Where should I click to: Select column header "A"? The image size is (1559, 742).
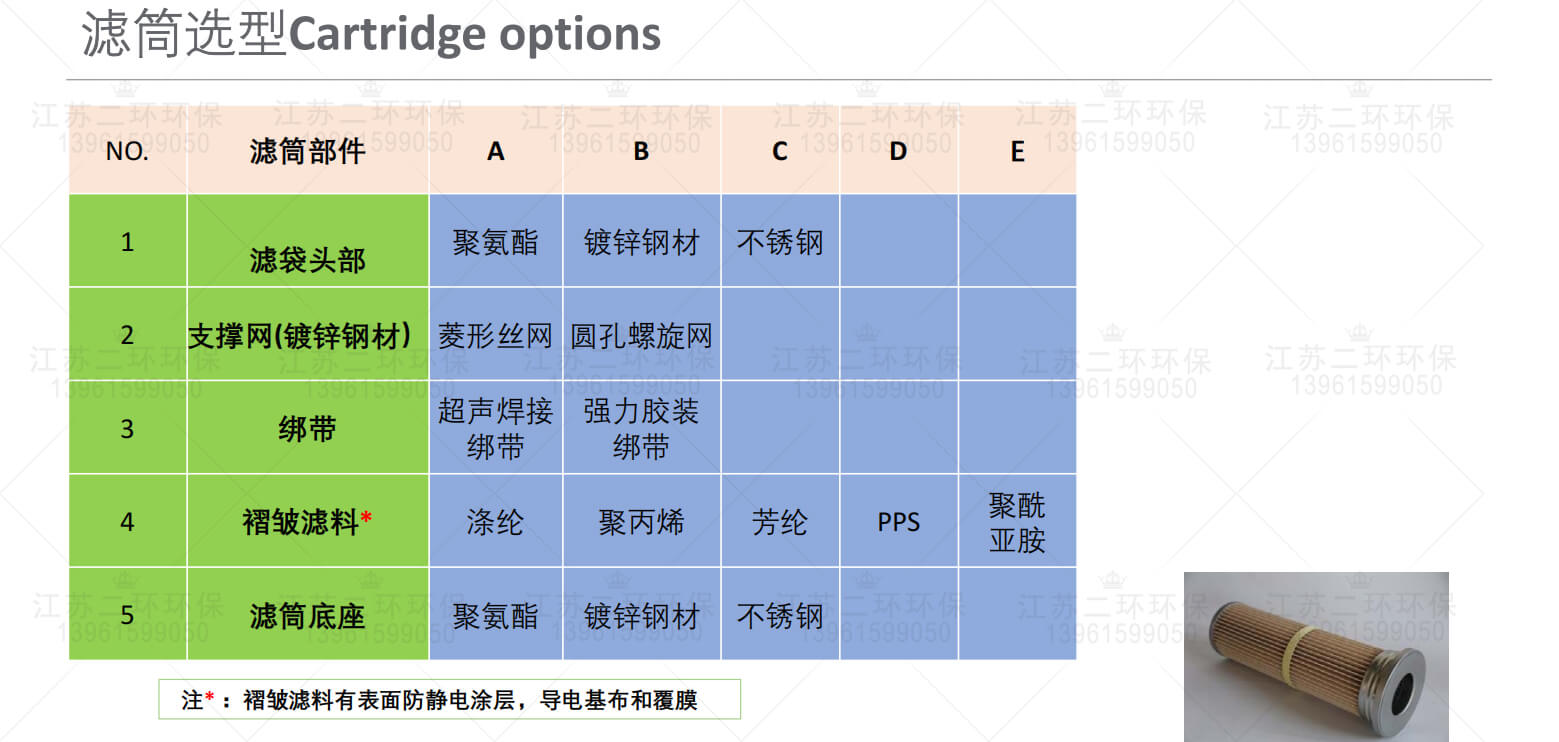pos(495,152)
